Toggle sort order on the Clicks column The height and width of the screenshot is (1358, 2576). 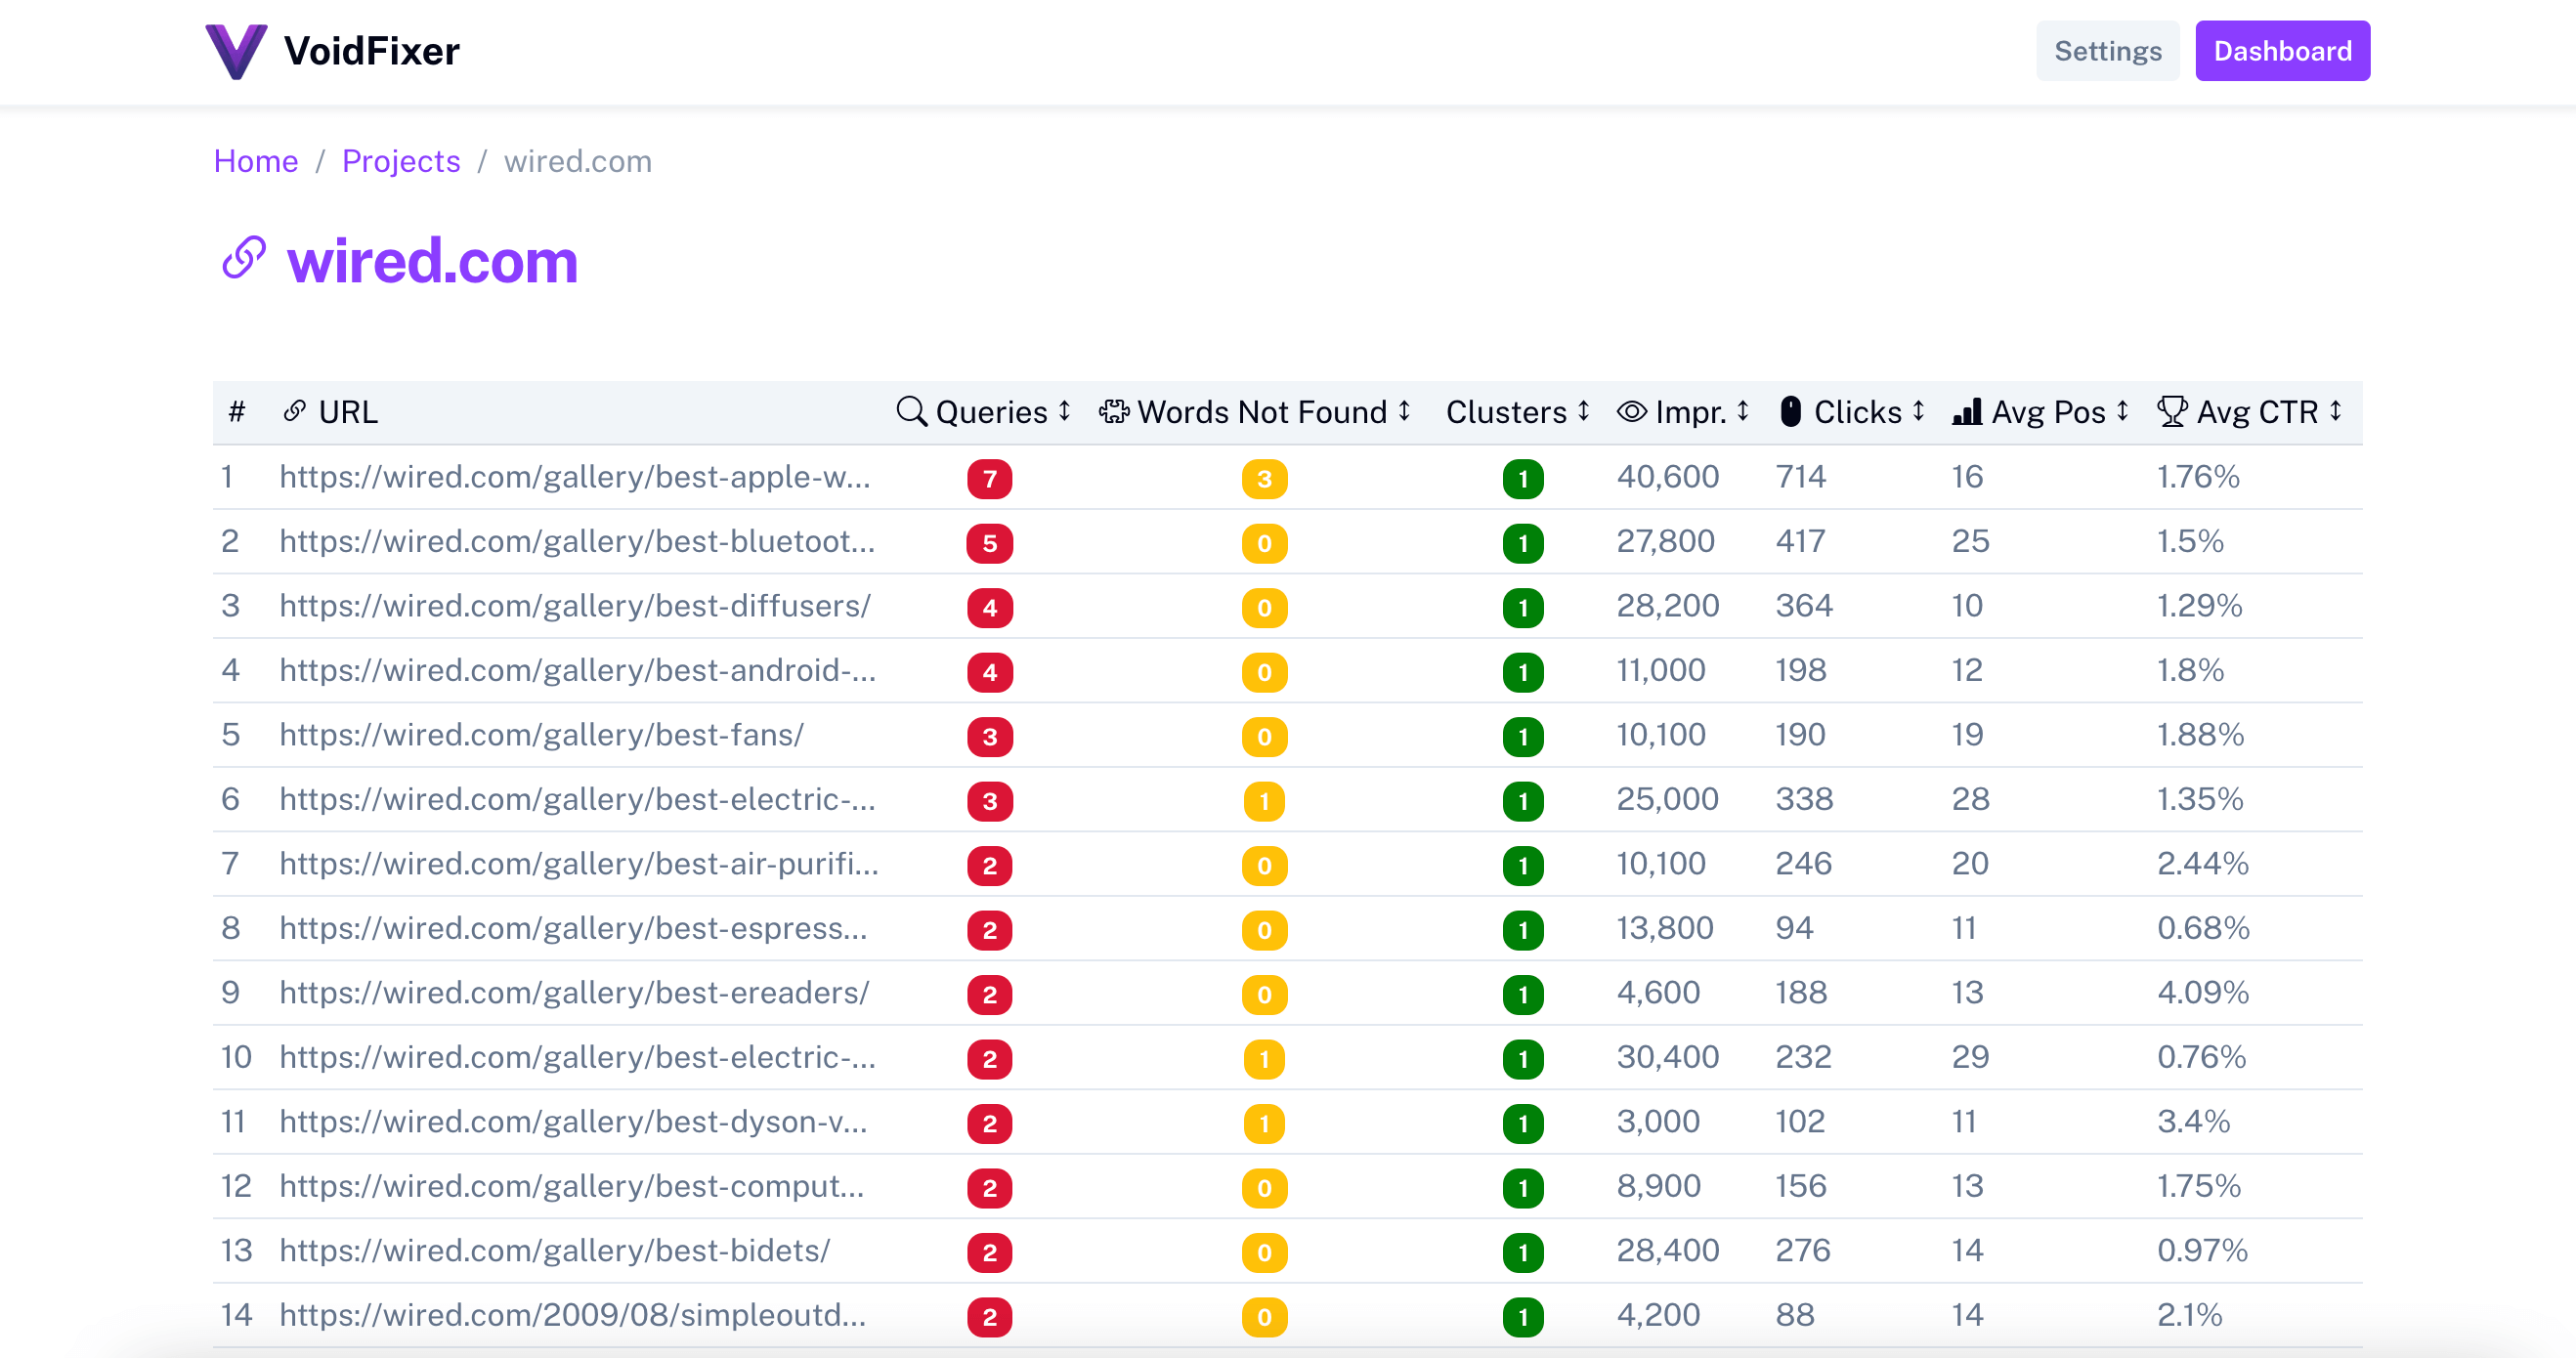[x=1918, y=411]
